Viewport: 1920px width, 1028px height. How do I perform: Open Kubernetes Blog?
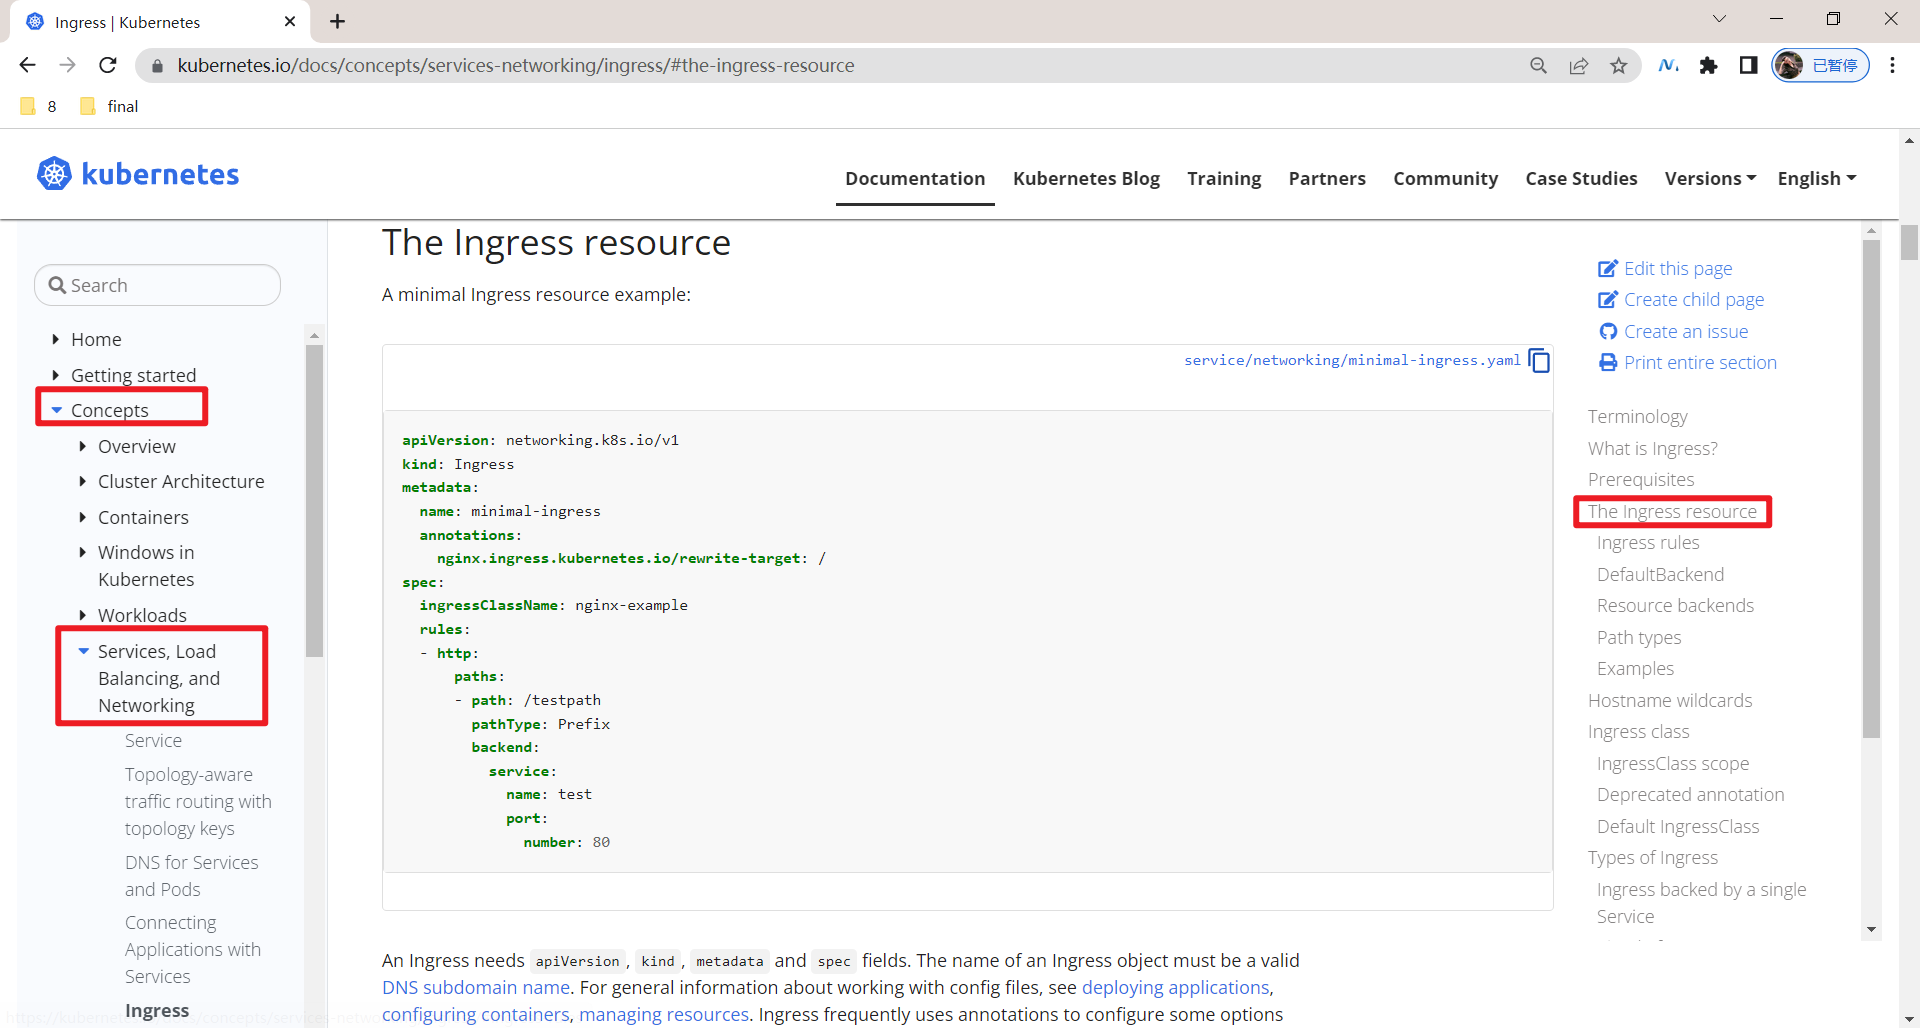pos(1086,178)
